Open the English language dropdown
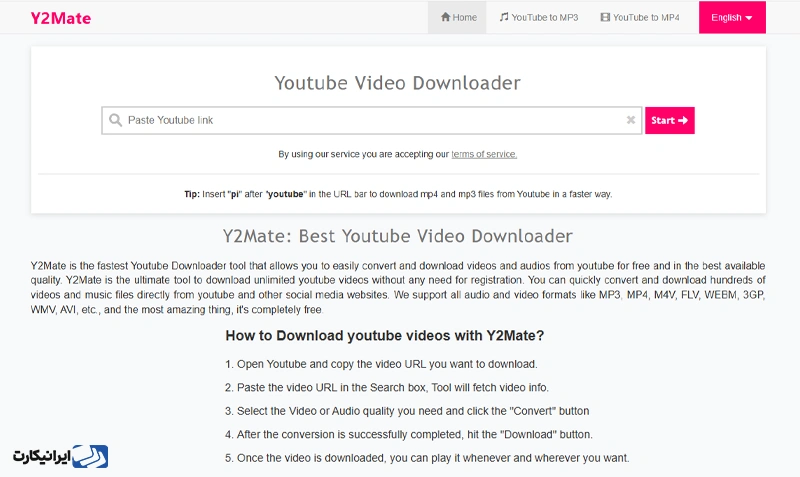This screenshot has height=477, width=800. 732,17
